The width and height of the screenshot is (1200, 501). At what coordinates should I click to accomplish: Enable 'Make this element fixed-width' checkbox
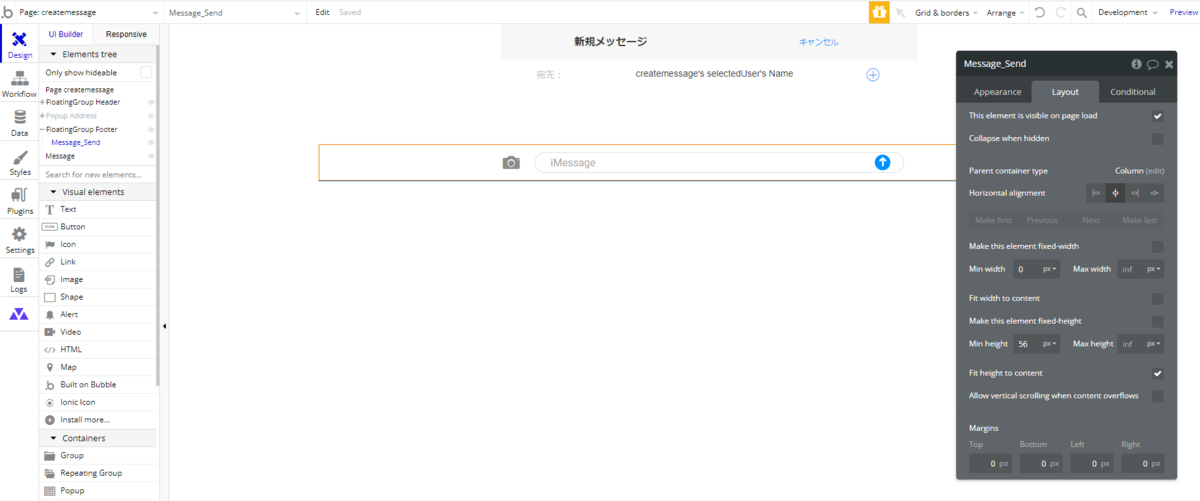pos(1157,246)
